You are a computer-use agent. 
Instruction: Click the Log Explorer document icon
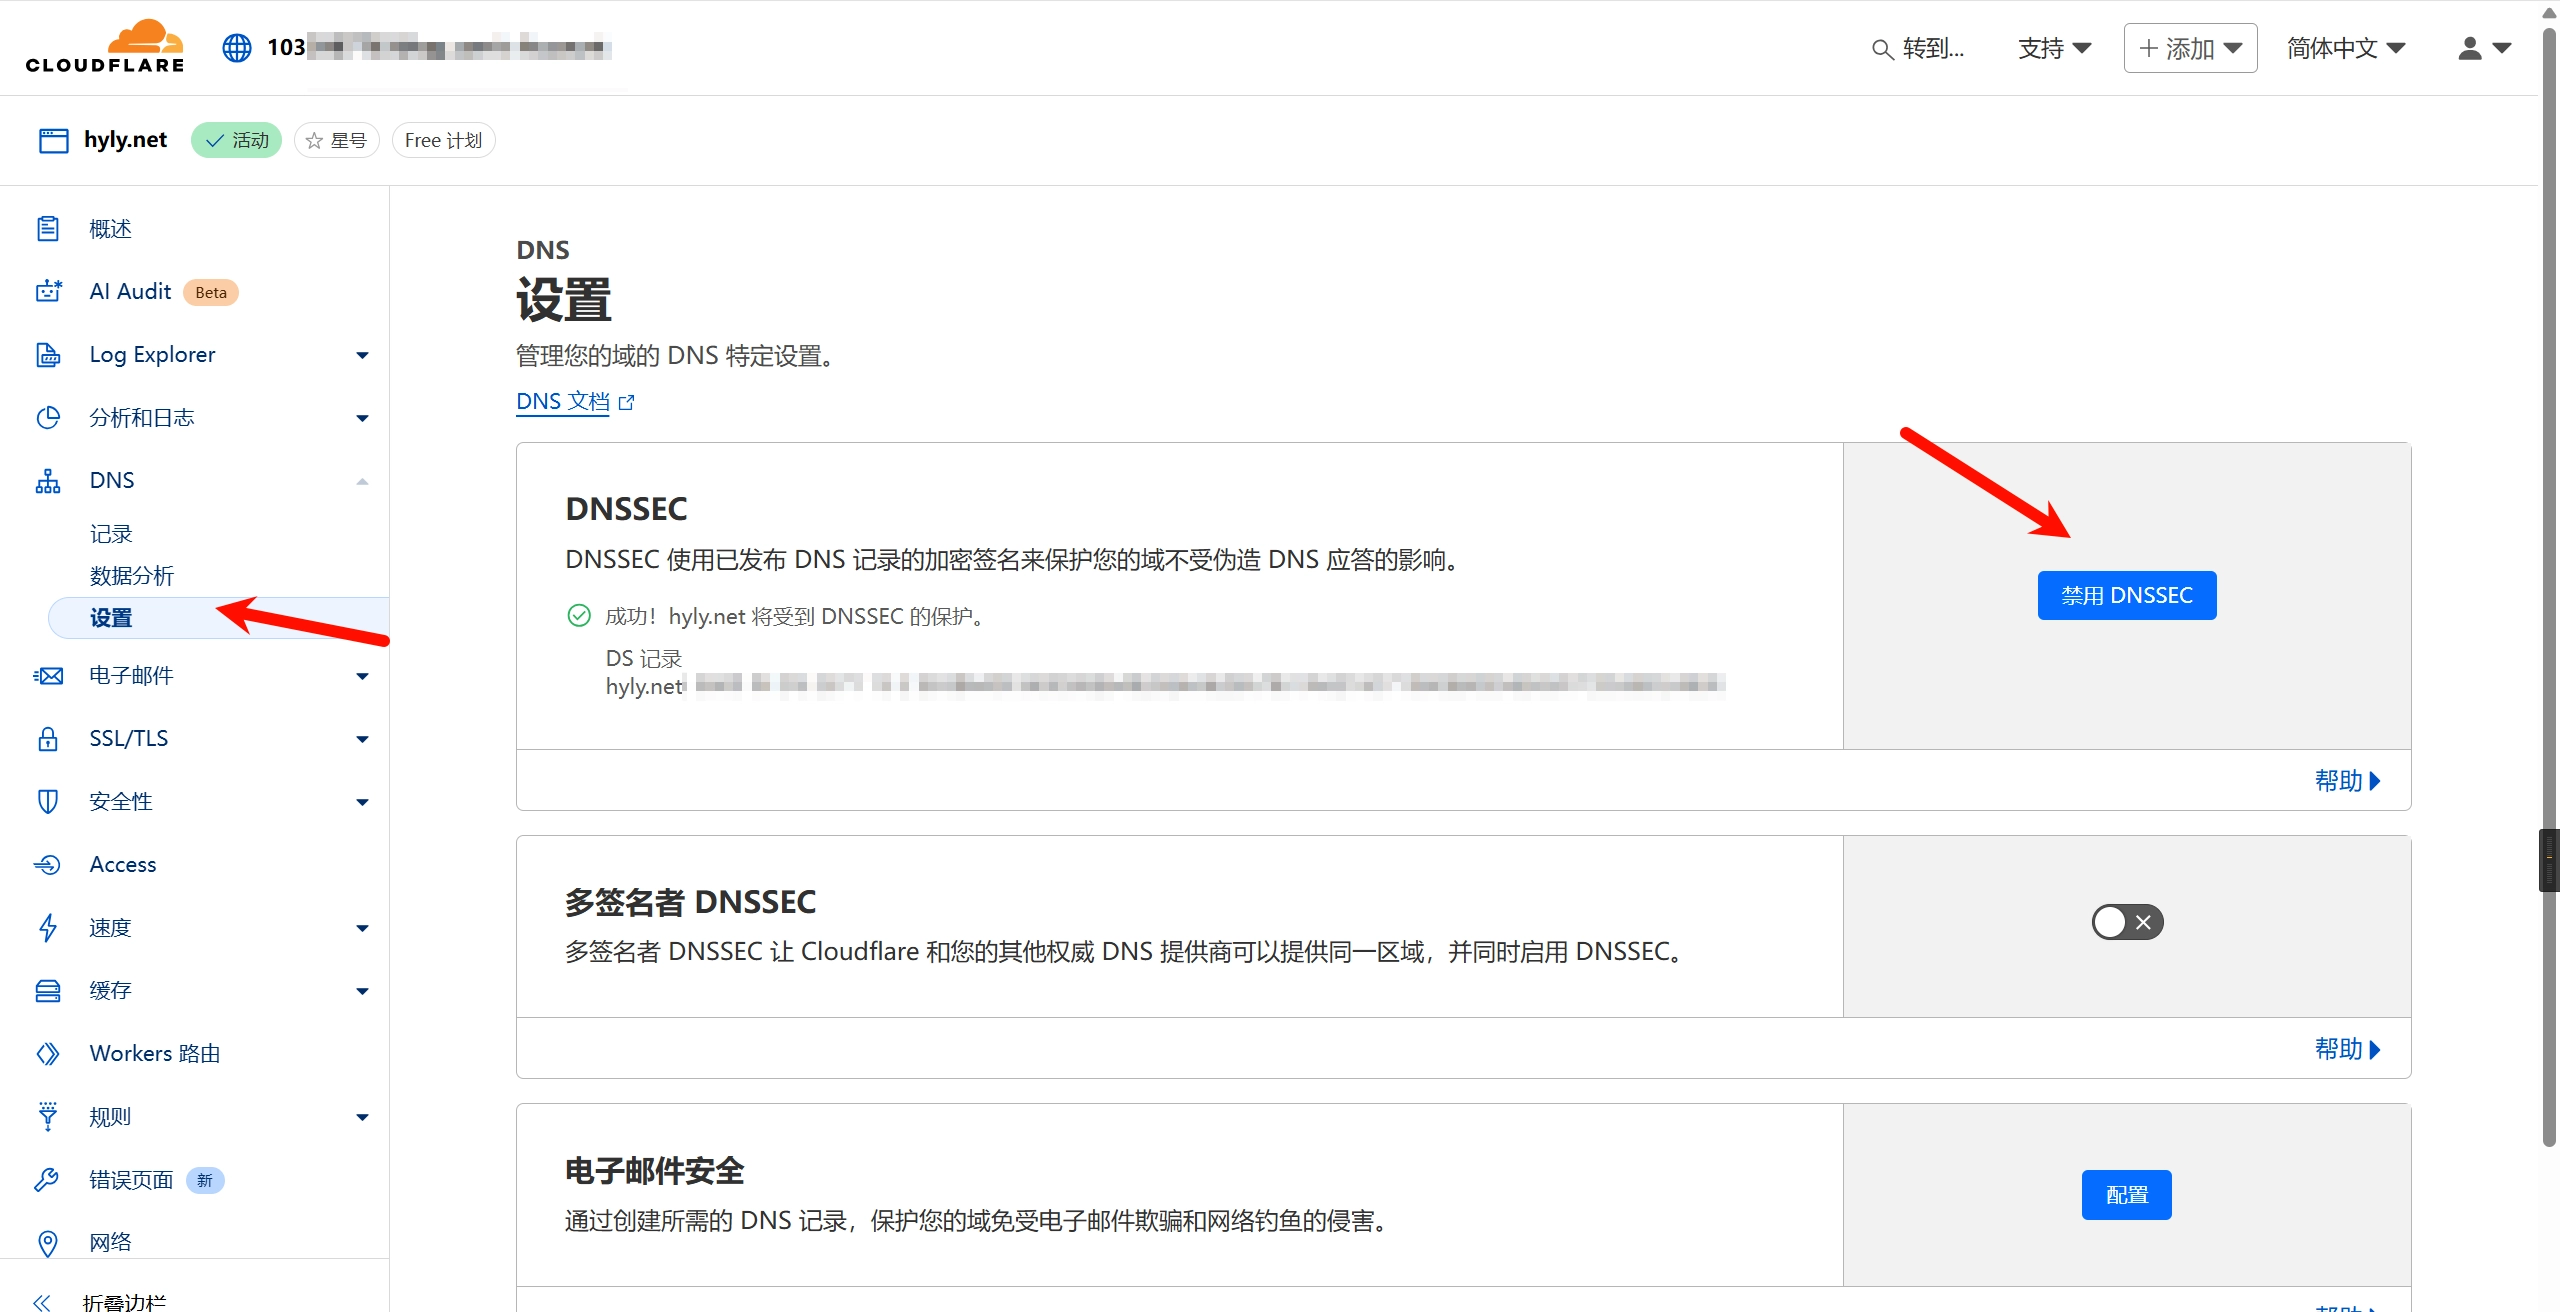click(48, 354)
